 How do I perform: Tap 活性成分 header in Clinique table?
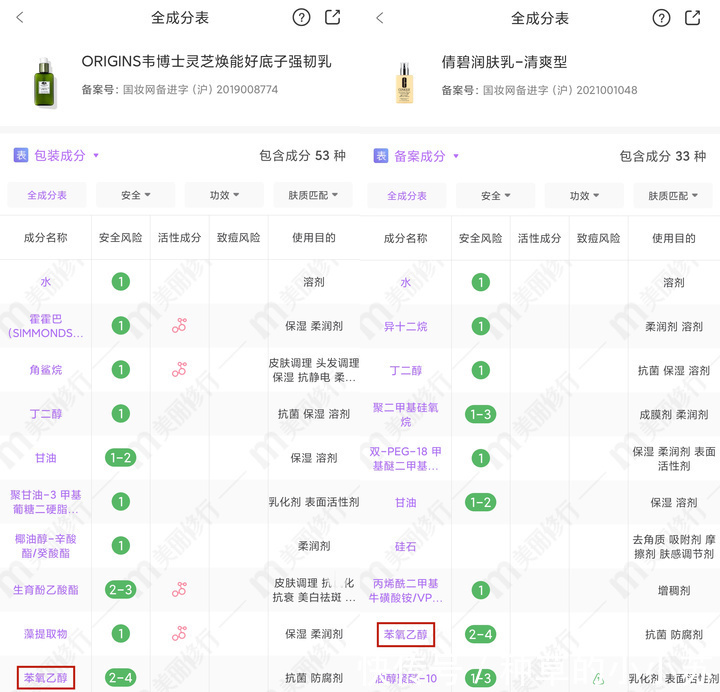(x=540, y=238)
